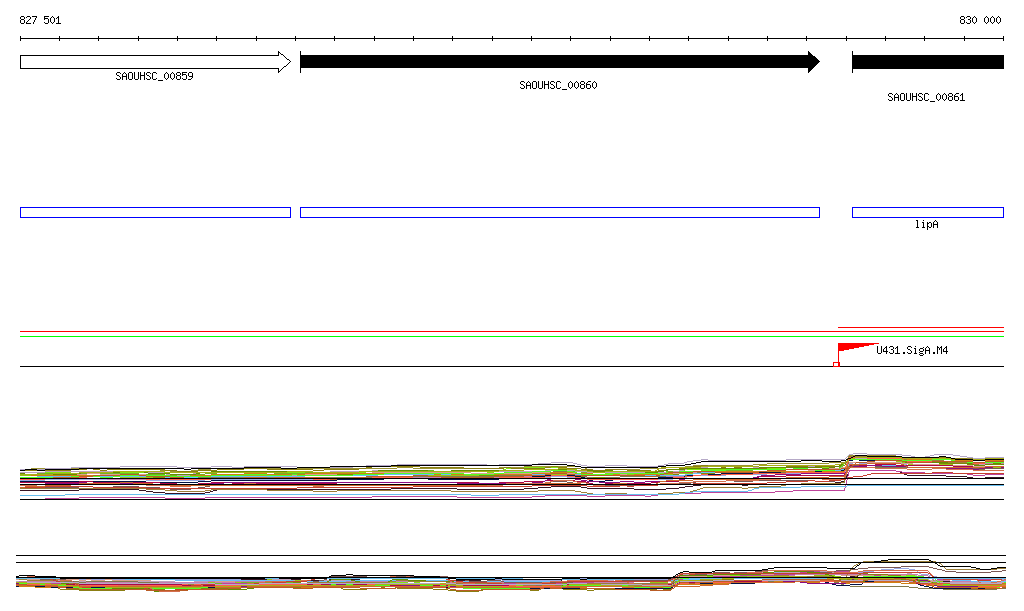
Task: Click the lipA gene name label
Action: pos(927,225)
